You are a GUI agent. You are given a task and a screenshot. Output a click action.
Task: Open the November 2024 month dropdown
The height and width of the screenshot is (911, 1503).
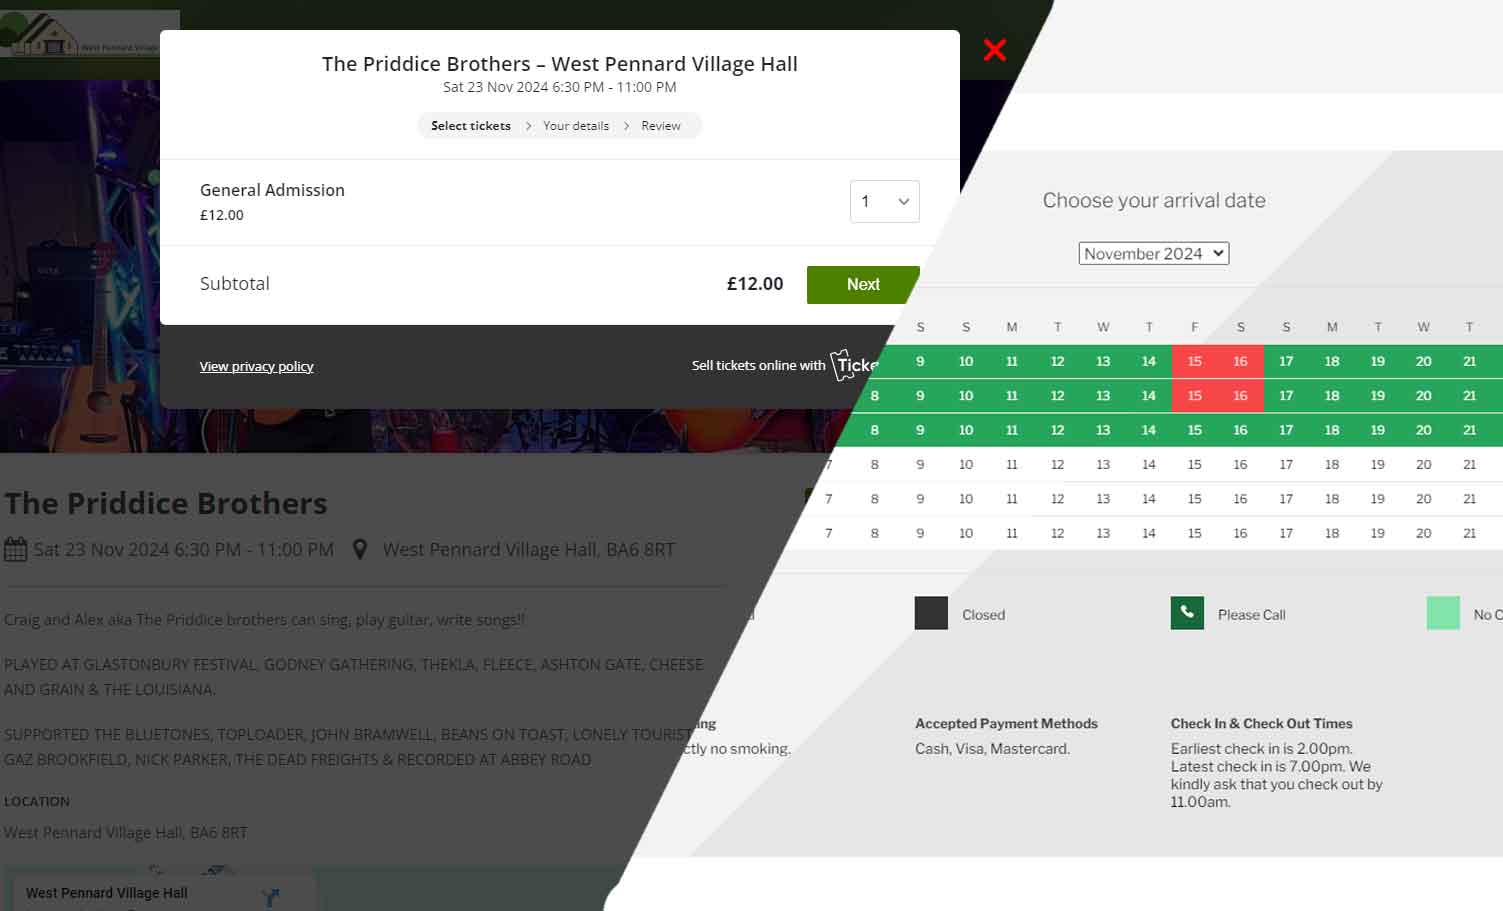[x=1154, y=254]
